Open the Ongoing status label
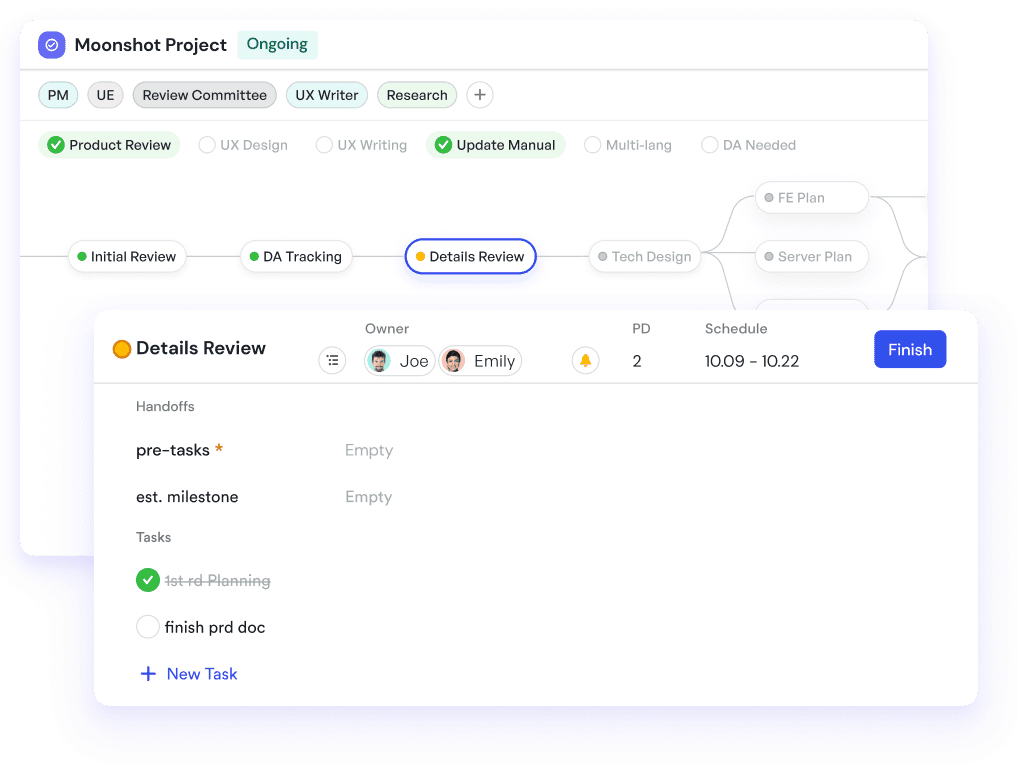 (277, 44)
